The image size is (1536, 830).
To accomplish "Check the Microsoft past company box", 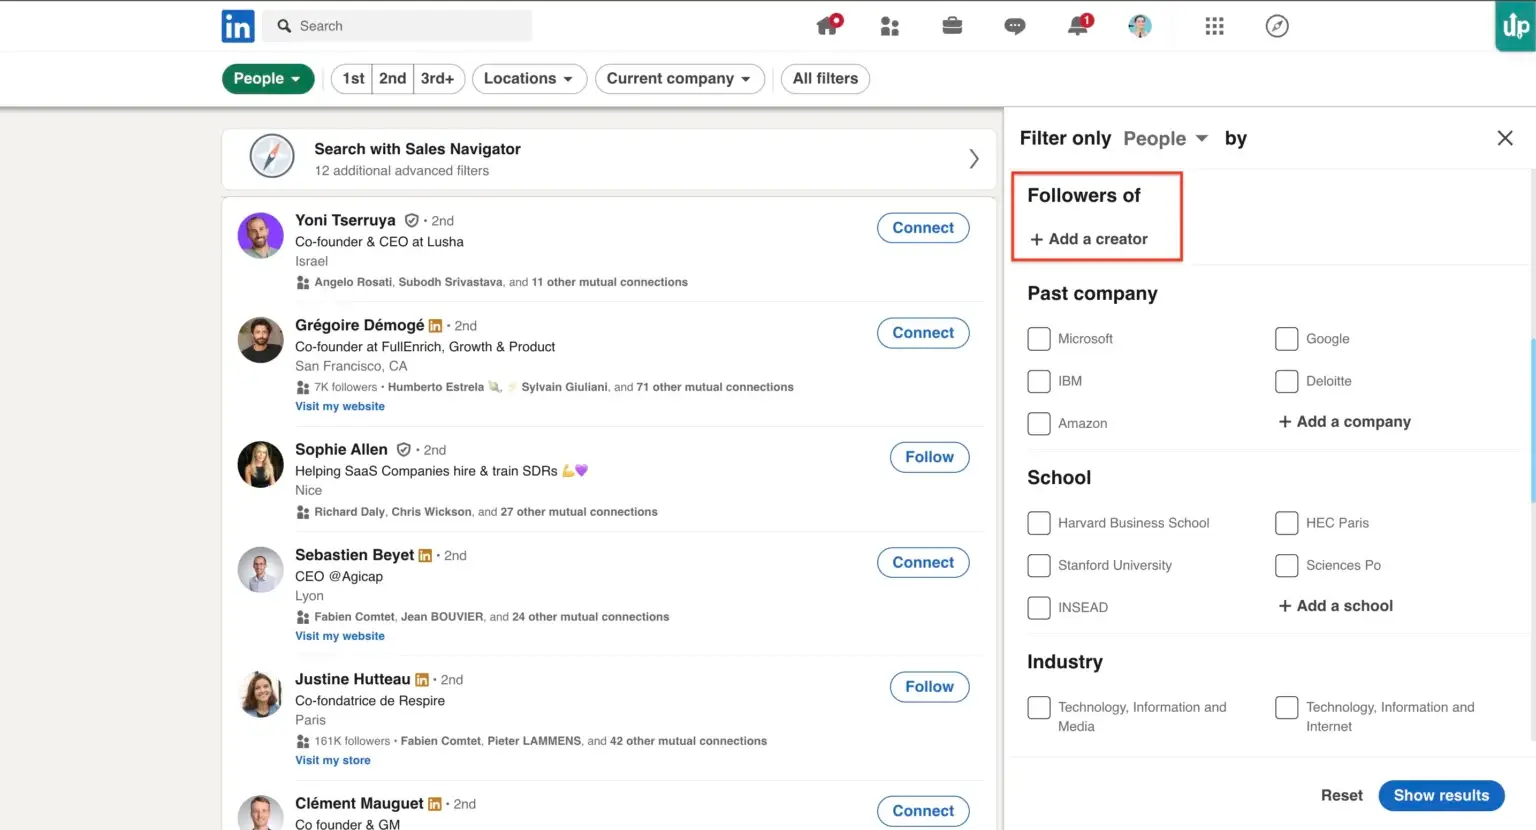I will [1039, 339].
